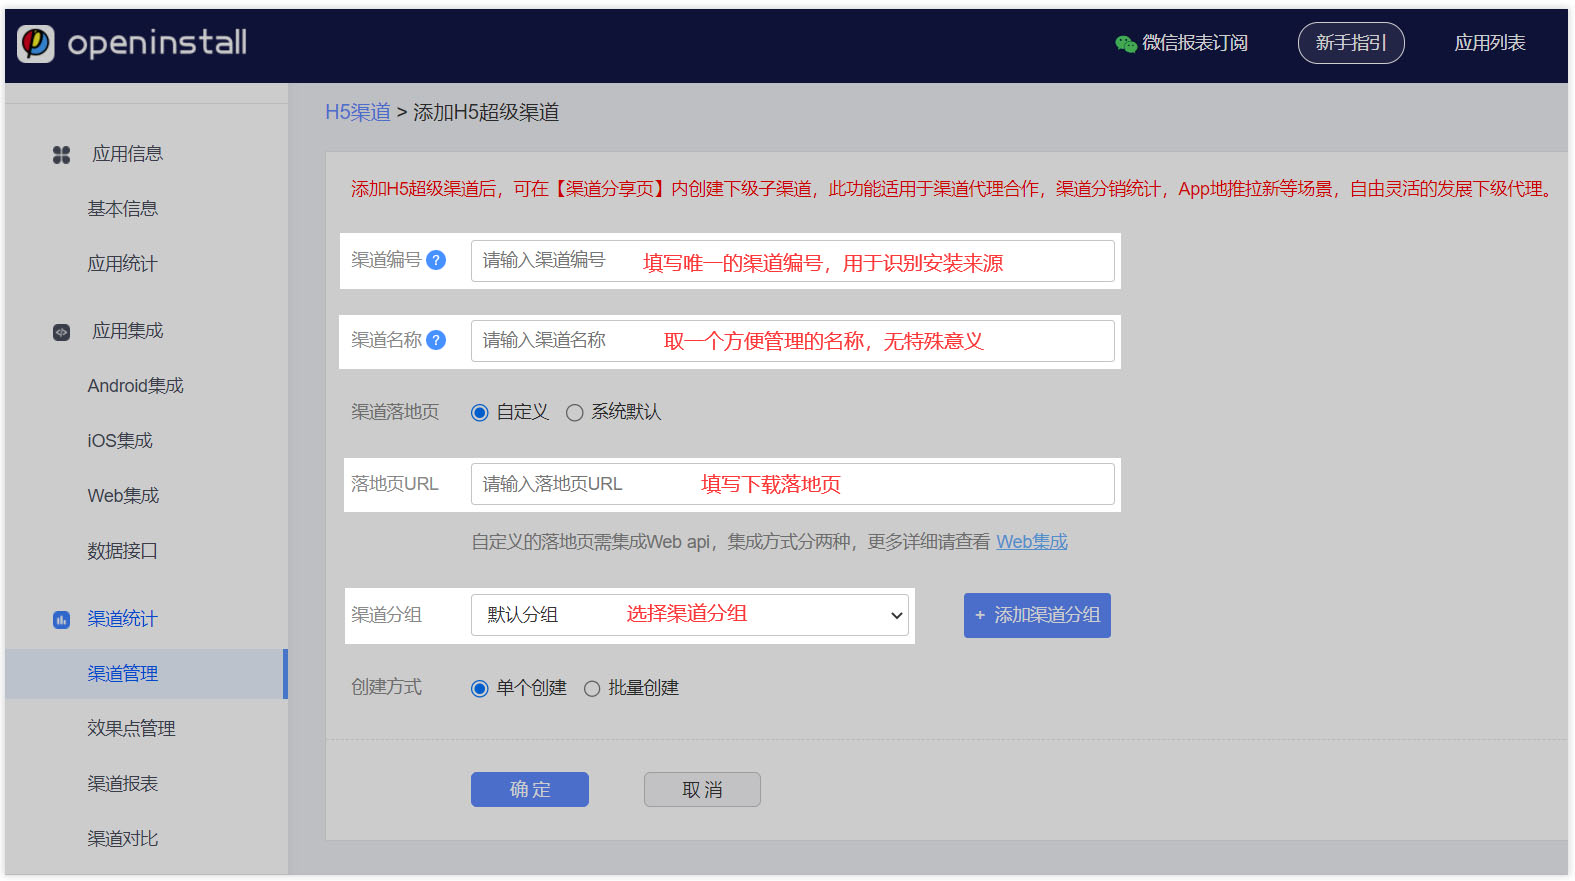The image size is (1575, 881).
Task: Click the 添加渠道分组 button
Action: pos(1037,616)
